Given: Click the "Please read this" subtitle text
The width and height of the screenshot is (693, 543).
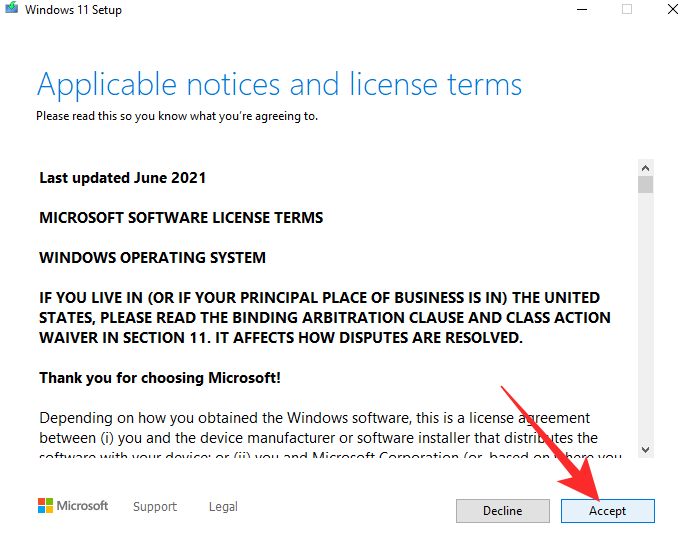Looking at the screenshot, I should [177, 116].
